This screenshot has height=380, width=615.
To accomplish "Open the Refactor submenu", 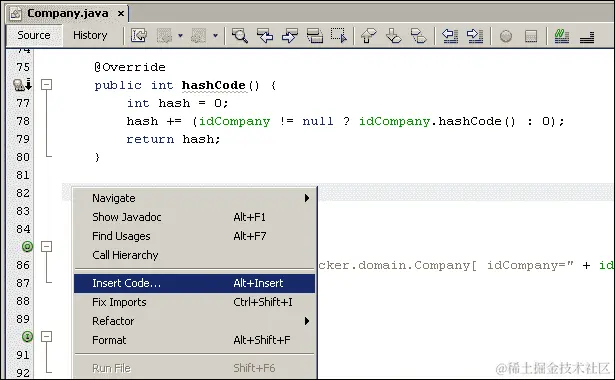I will click(x=195, y=321).
